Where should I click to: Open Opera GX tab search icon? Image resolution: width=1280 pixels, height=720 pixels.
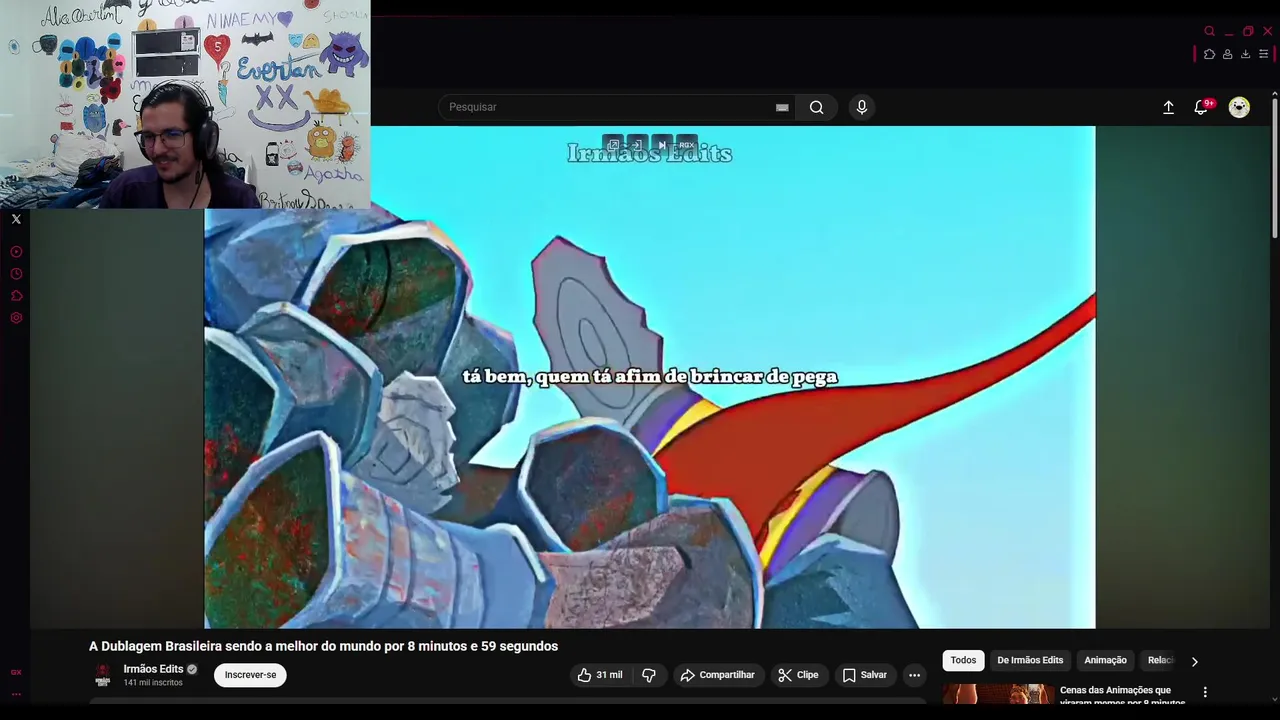pyautogui.click(x=1209, y=31)
